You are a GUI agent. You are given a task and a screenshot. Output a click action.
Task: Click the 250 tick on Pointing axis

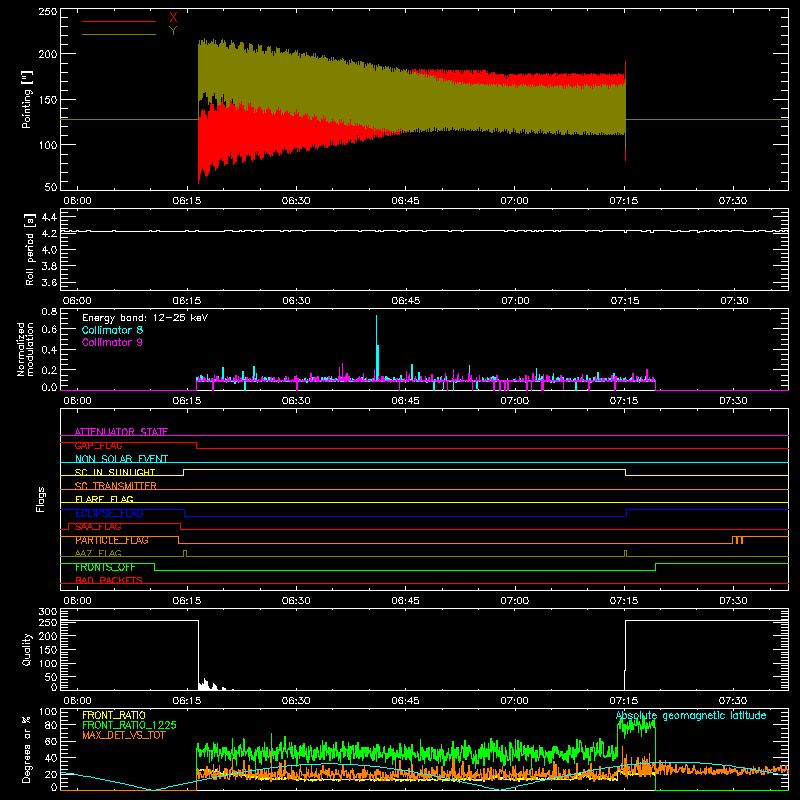(47, 12)
